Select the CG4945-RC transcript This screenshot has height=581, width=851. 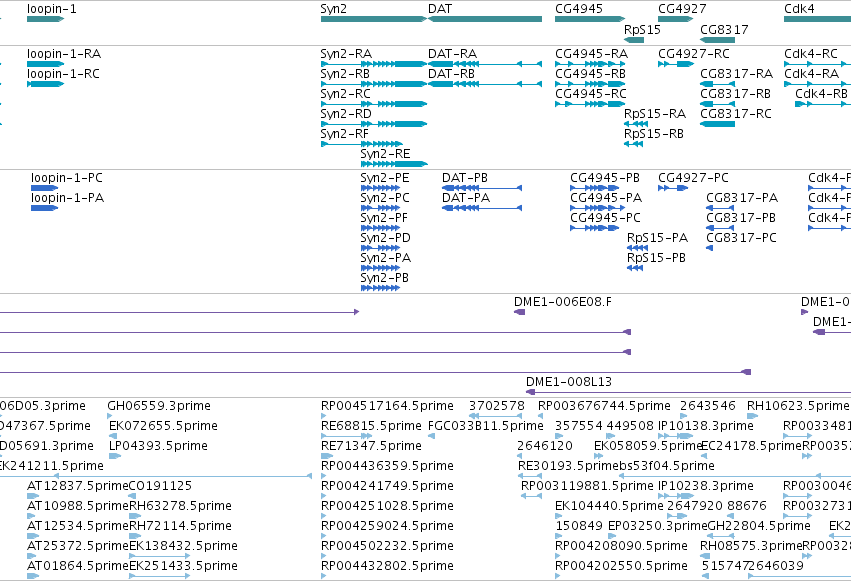pyautogui.click(x=590, y=104)
